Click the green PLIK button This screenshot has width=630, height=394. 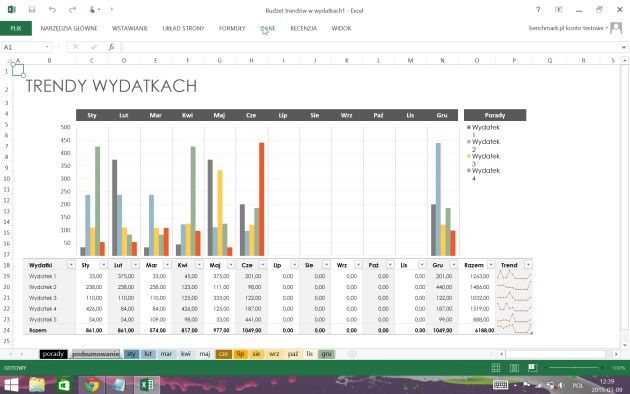(16, 28)
